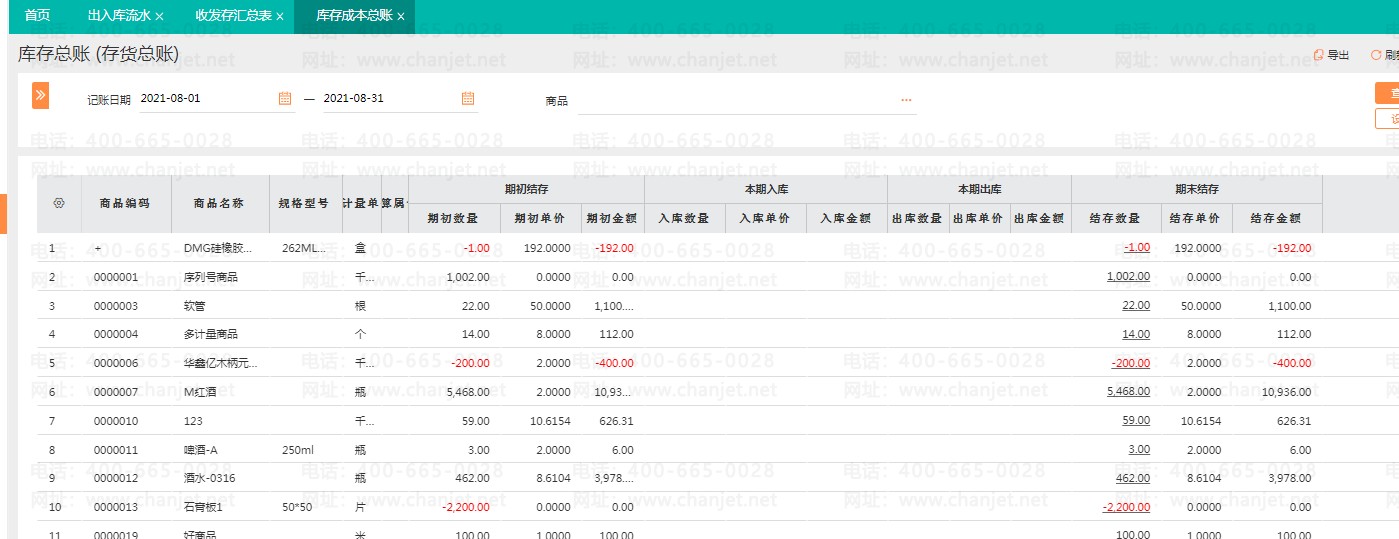Click the 结存数量 column header
The height and width of the screenshot is (539, 1399).
(x=1116, y=217)
